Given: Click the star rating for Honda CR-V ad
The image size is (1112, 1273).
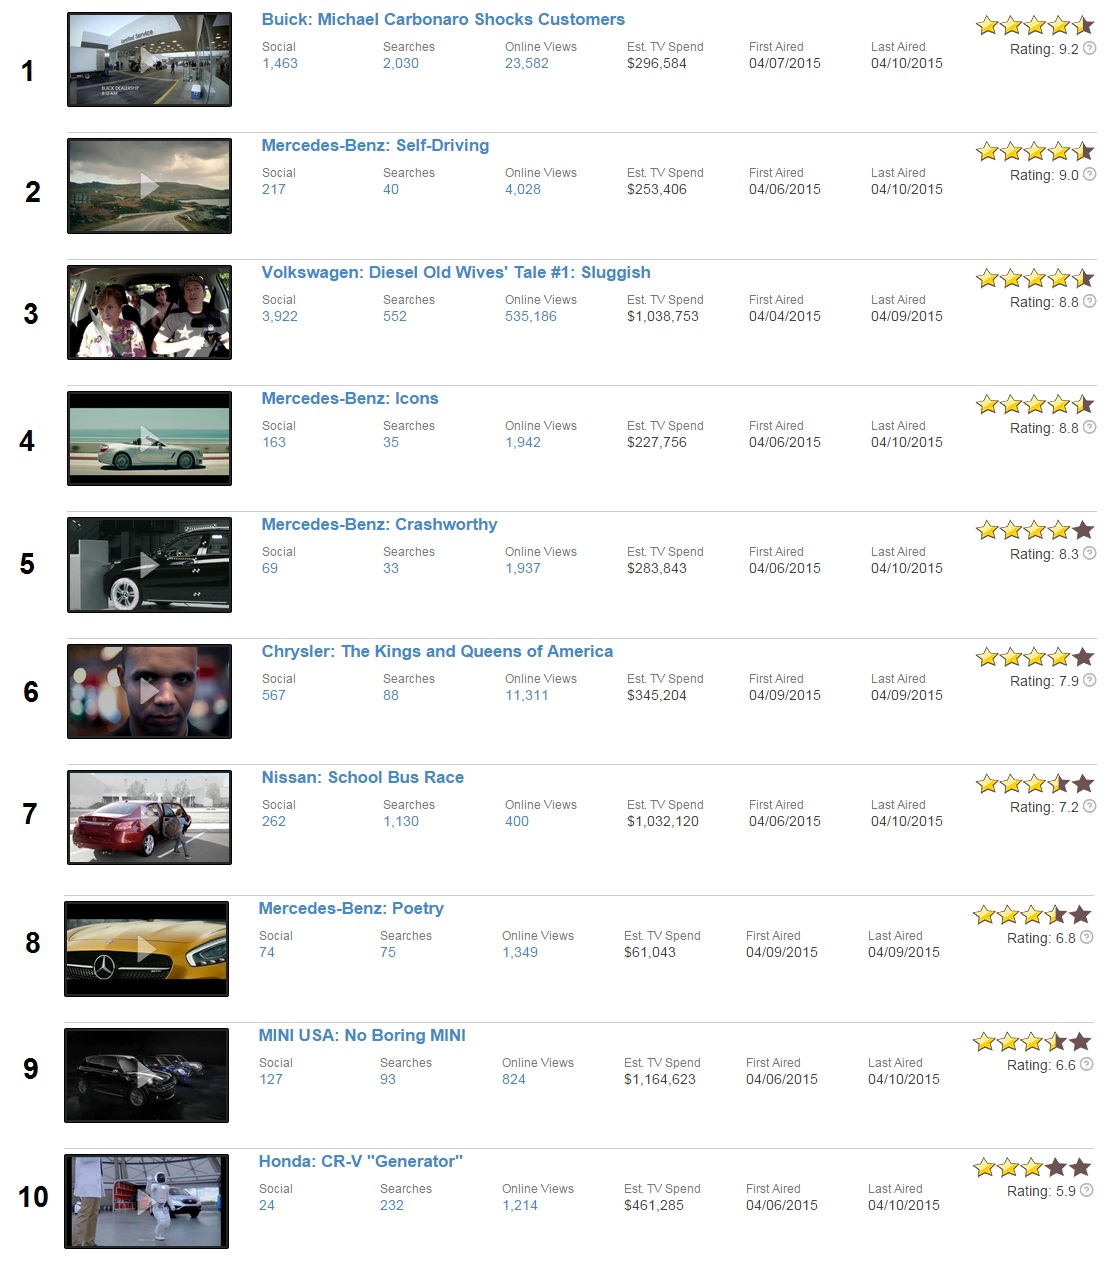Looking at the screenshot, I should pyautogui.click(x=1032, y=1167).
